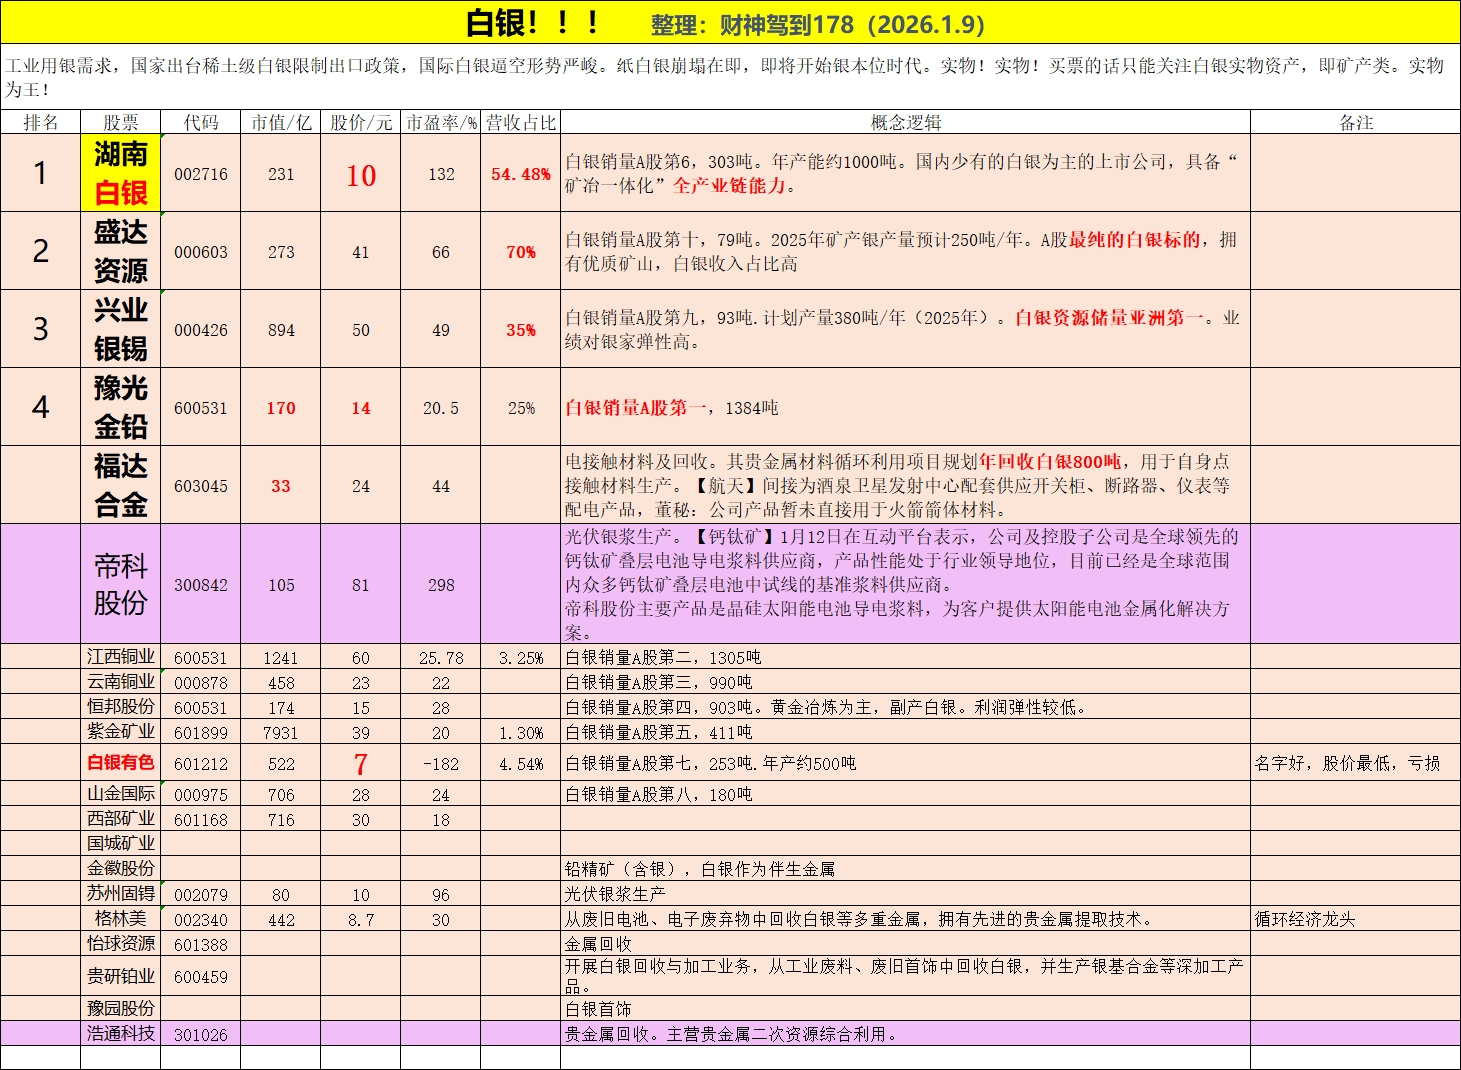Click the 市值/亿 column header
The image size is (1461, 1070).
click(x=281, y=122)
